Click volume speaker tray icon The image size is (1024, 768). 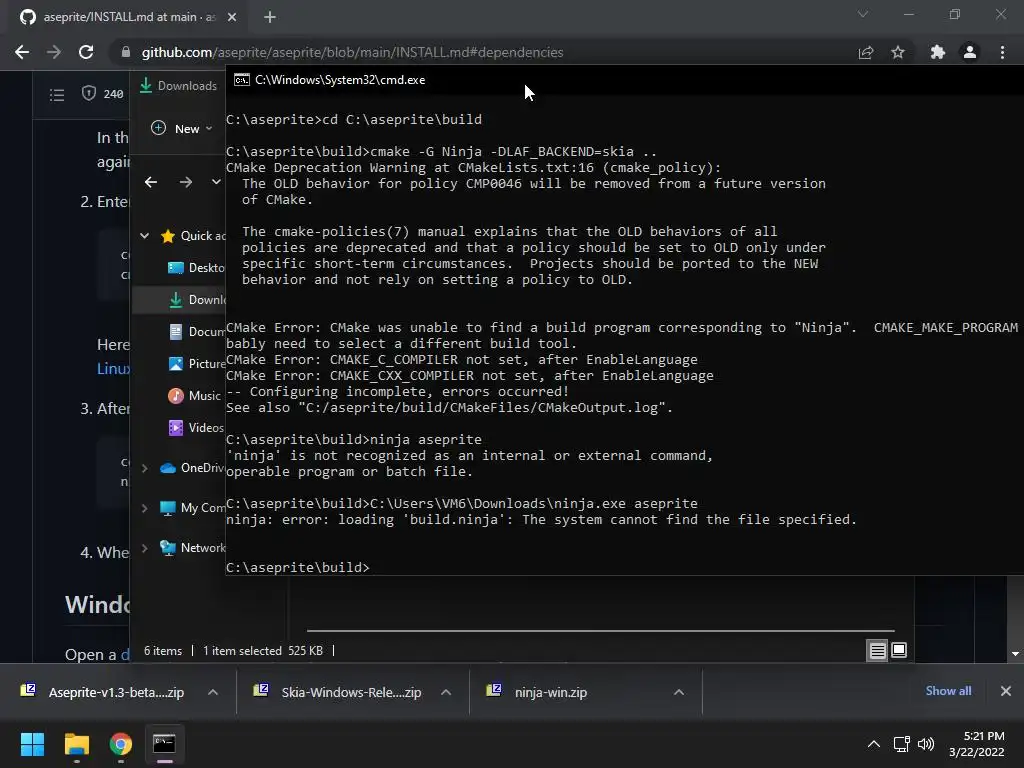tap(925, 744)
